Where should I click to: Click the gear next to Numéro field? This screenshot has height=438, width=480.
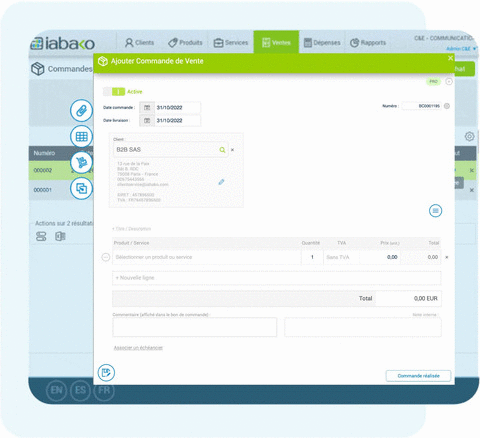447,106
